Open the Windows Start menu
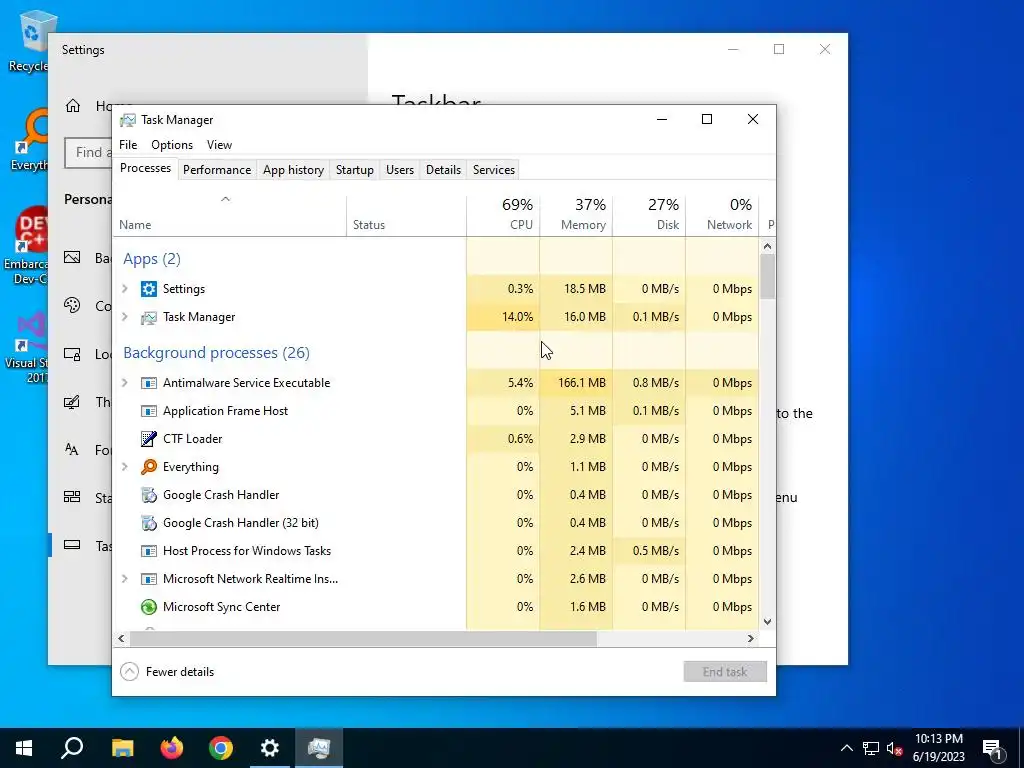Viewport: 1024px width, 768px height. [24, 748]
